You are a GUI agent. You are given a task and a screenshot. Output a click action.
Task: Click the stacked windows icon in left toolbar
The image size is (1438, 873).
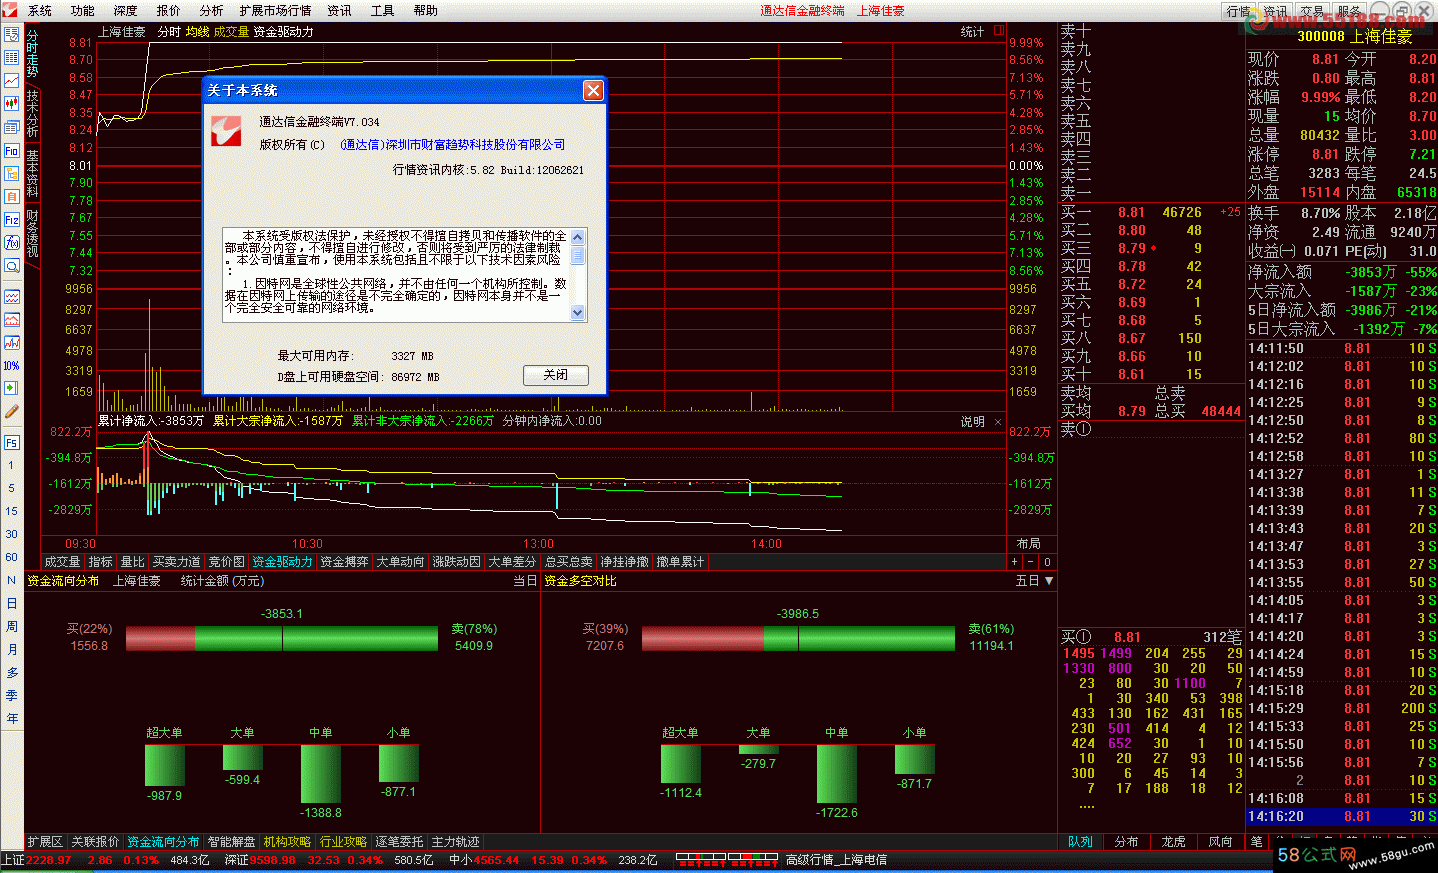point(12,127)
